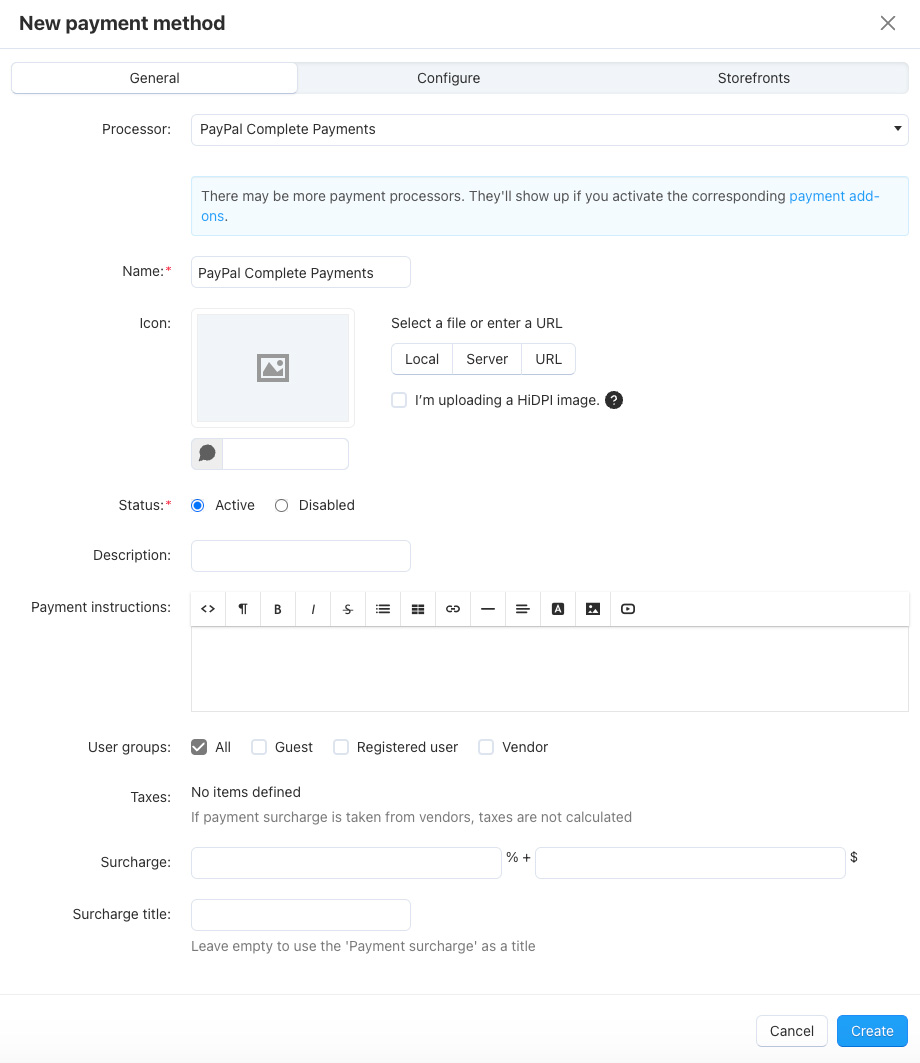Insert a hyperlink in payment instructions
Image resolution: width=920 pixels, height=1063 pixels.
[x=452, y=608]
